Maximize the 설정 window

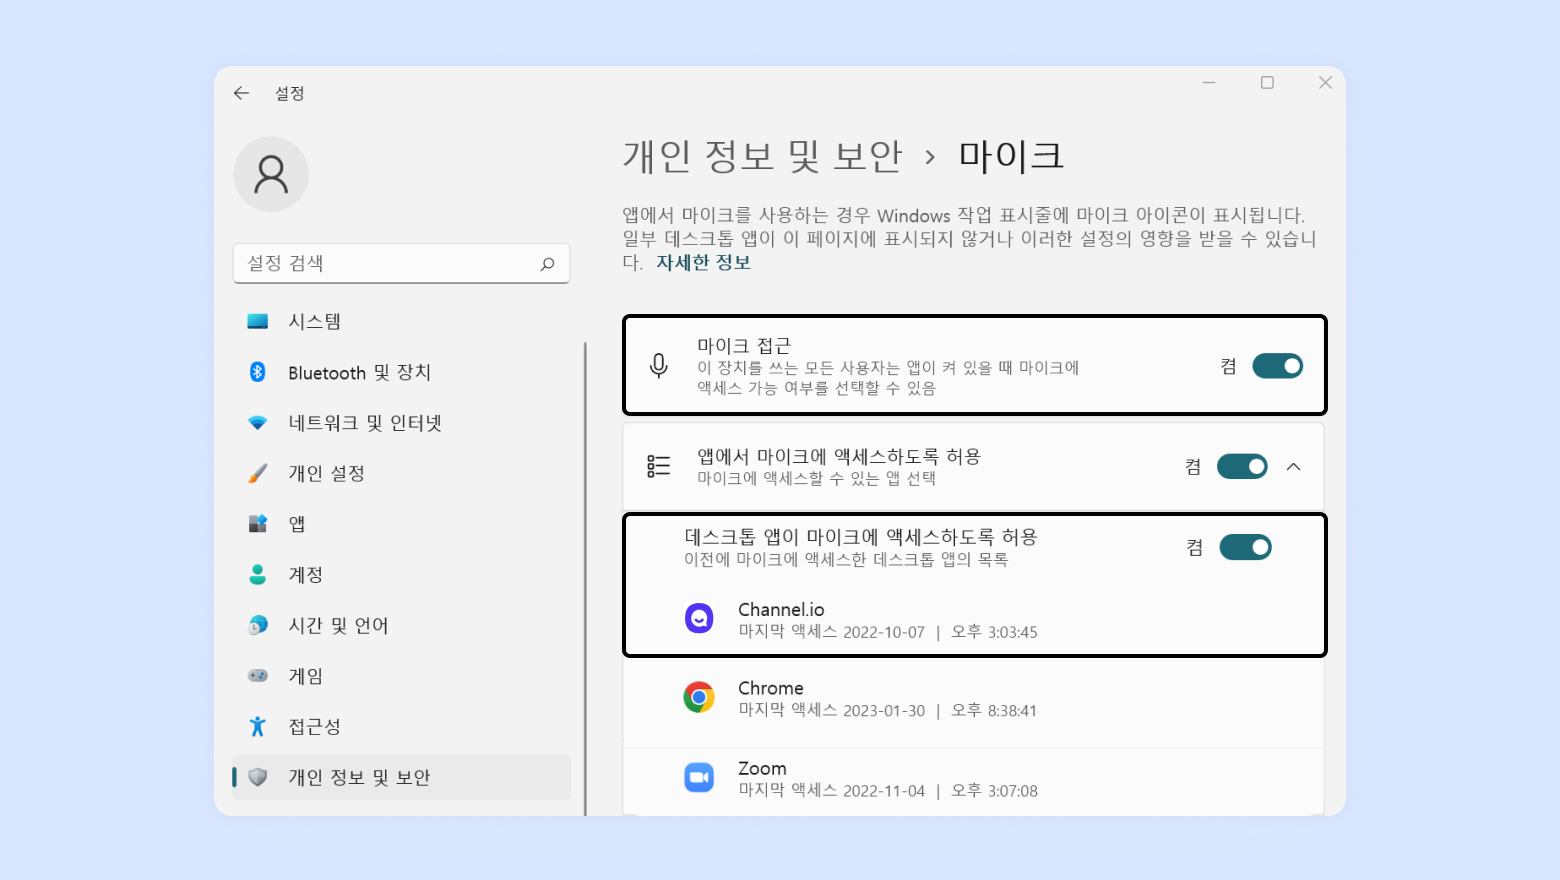[x=1267, y=83]
